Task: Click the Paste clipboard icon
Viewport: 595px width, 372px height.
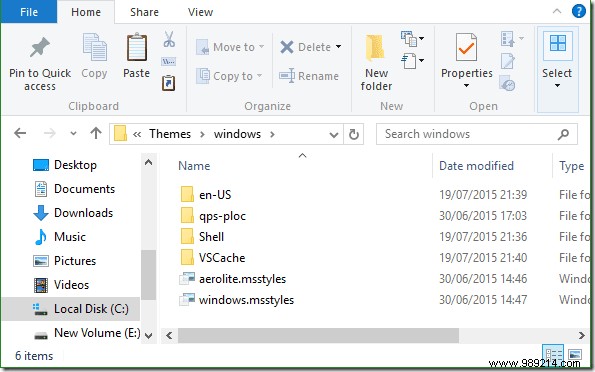Action: pos(136,47)
